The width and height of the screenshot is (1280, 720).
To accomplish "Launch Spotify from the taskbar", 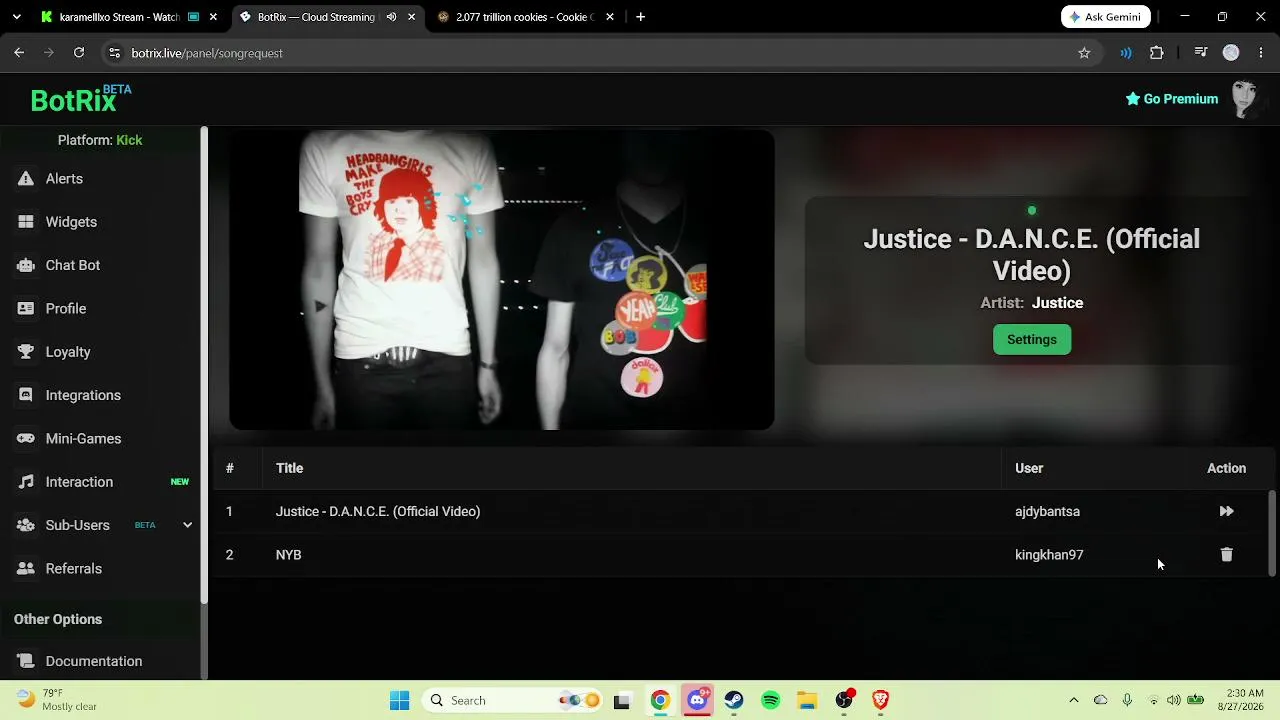I will (x=771, y=700).
